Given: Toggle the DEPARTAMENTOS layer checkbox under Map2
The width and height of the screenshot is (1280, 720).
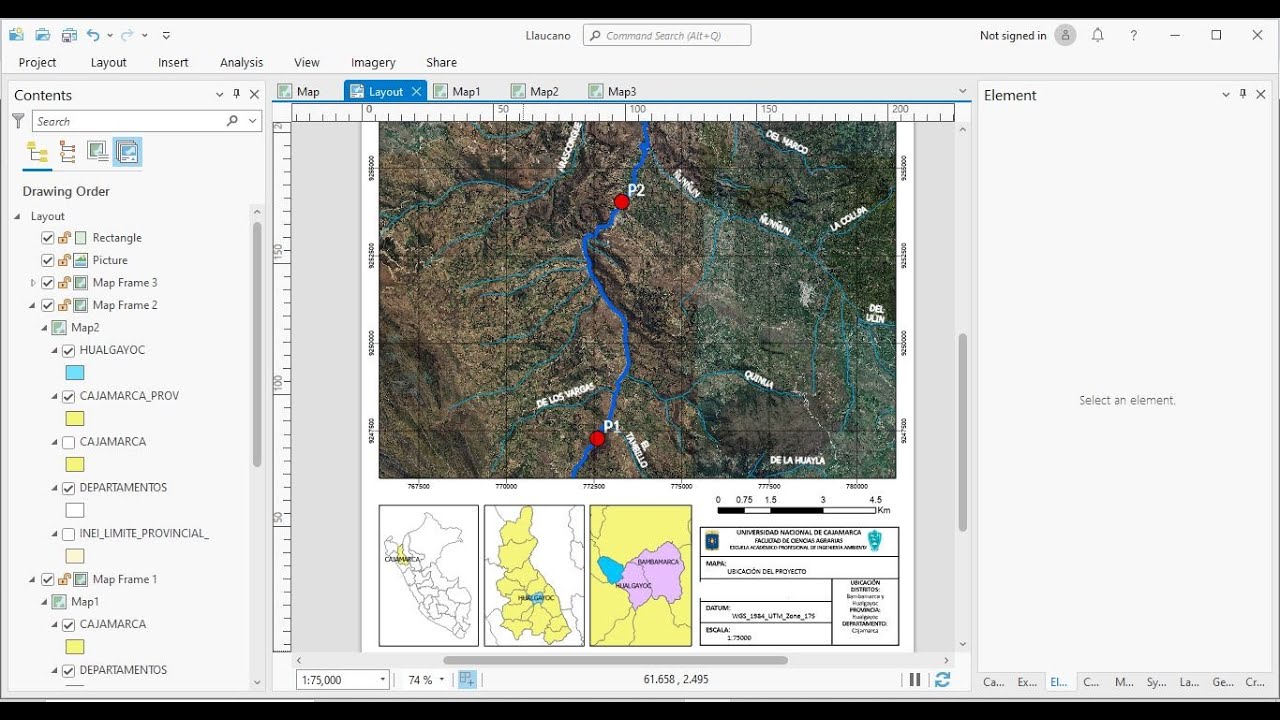Looking at the screenshot, I should (69, 488).
